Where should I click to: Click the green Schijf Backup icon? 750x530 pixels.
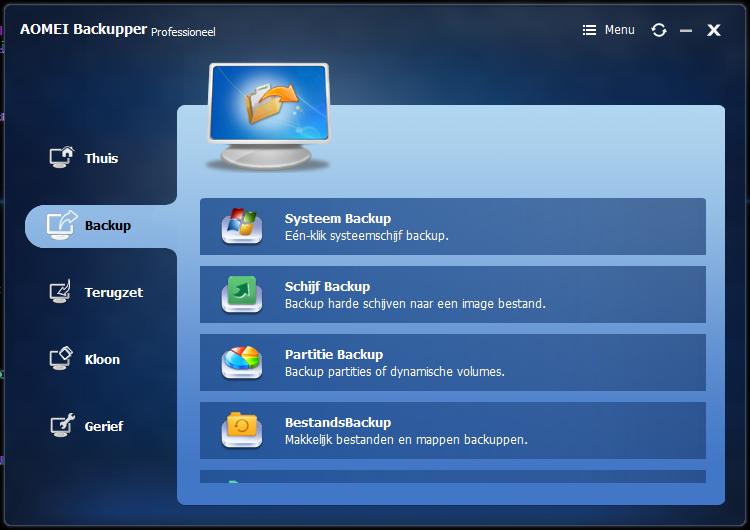coord(242,294)
